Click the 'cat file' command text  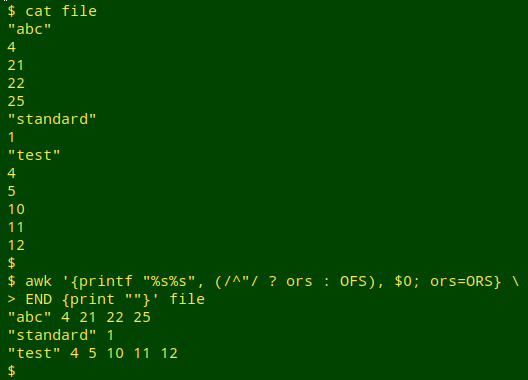[61, 11]
